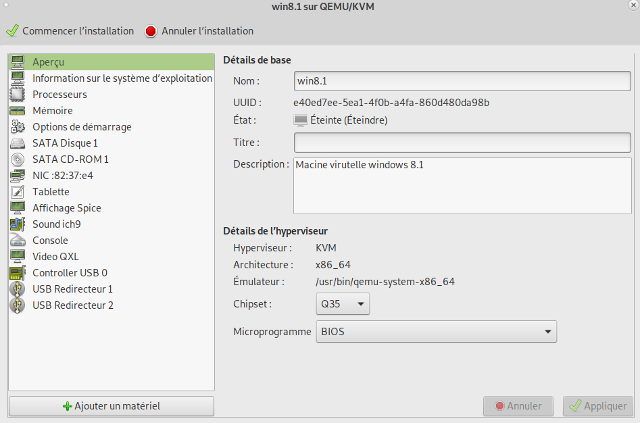Select USB Redirecteur 2 entry
640x423 pixels.
tap(111, 305)
